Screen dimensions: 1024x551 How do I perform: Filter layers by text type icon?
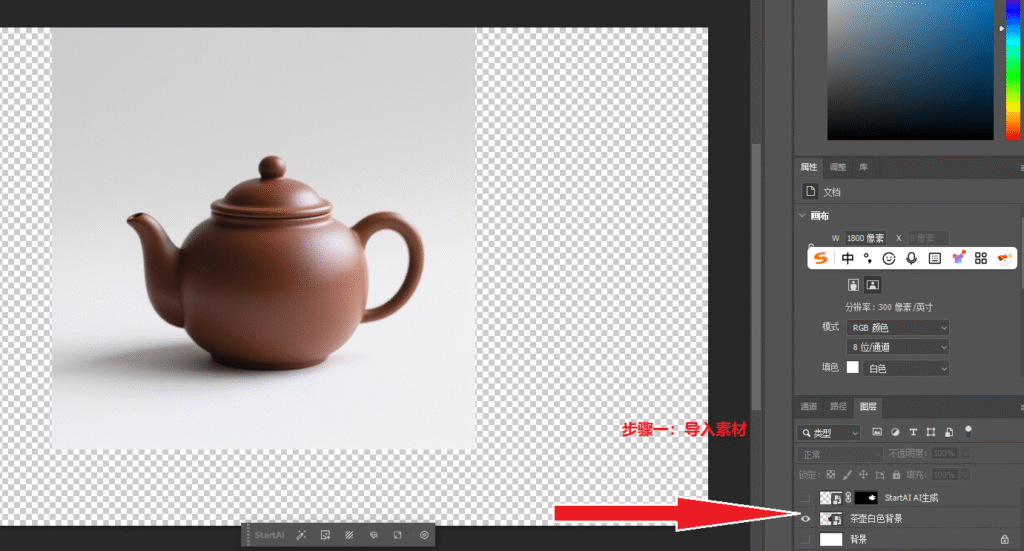[913, 432]
